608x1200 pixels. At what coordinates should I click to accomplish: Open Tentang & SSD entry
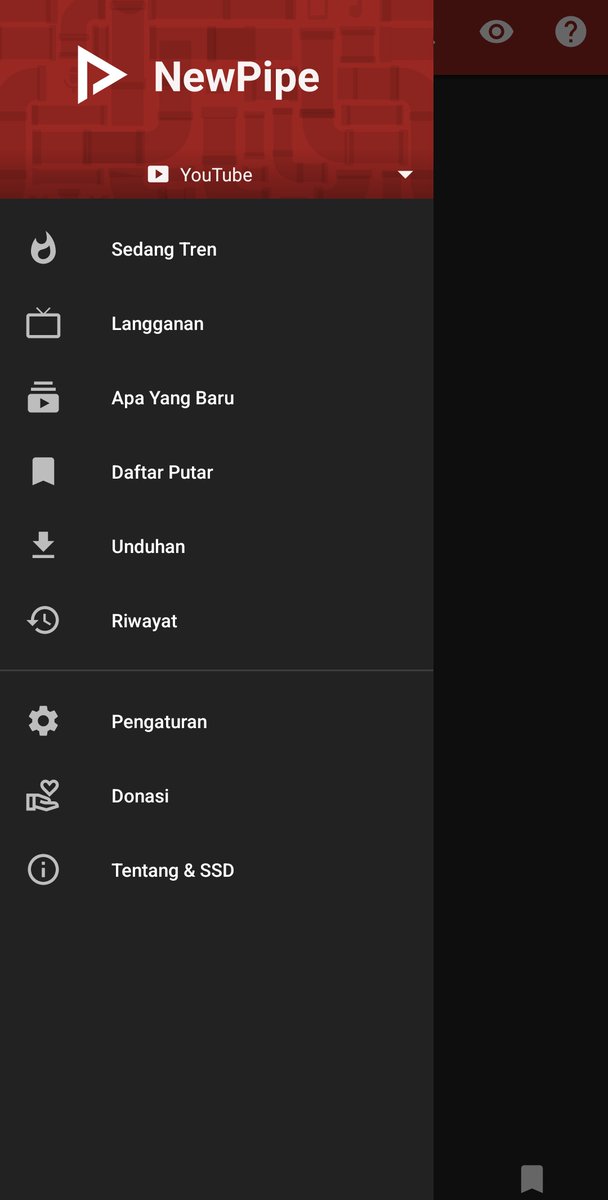pos(217,870)
